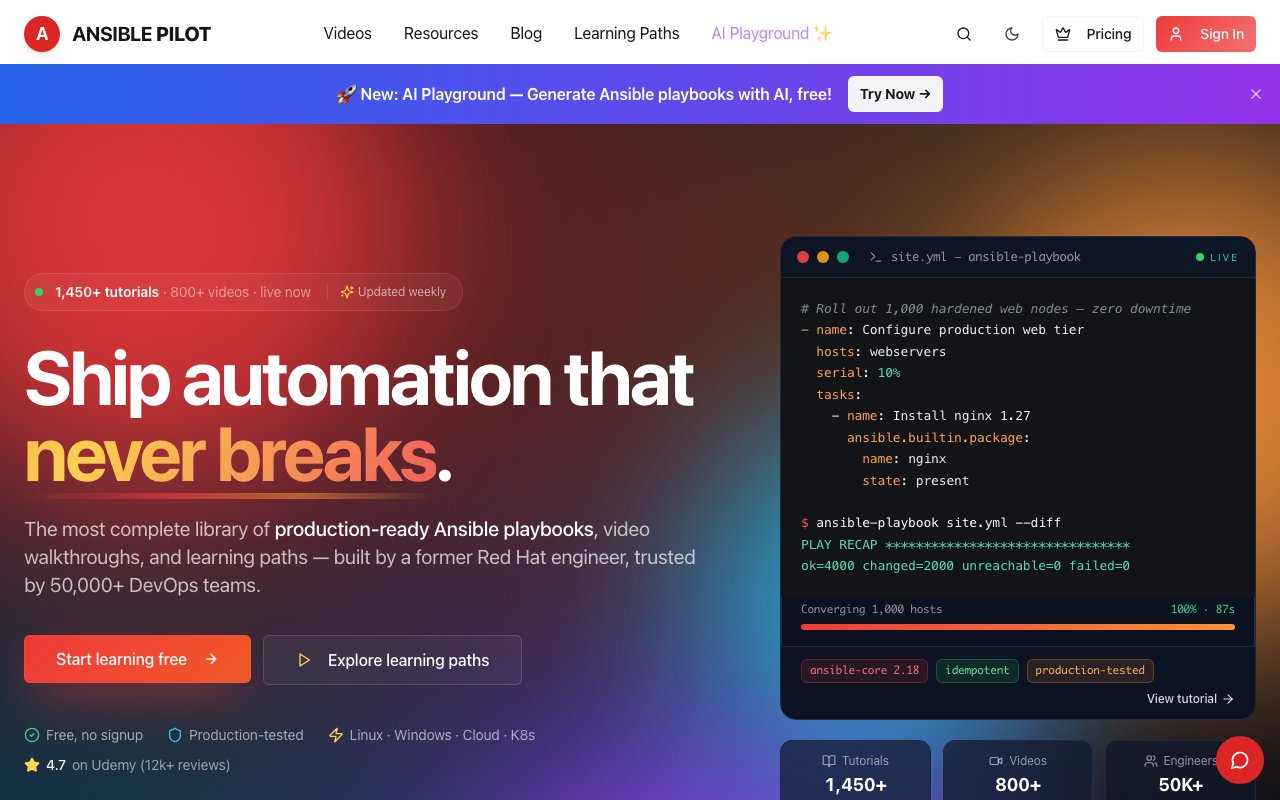Click the Converging hosts progress bar

tap(1018, 627)
